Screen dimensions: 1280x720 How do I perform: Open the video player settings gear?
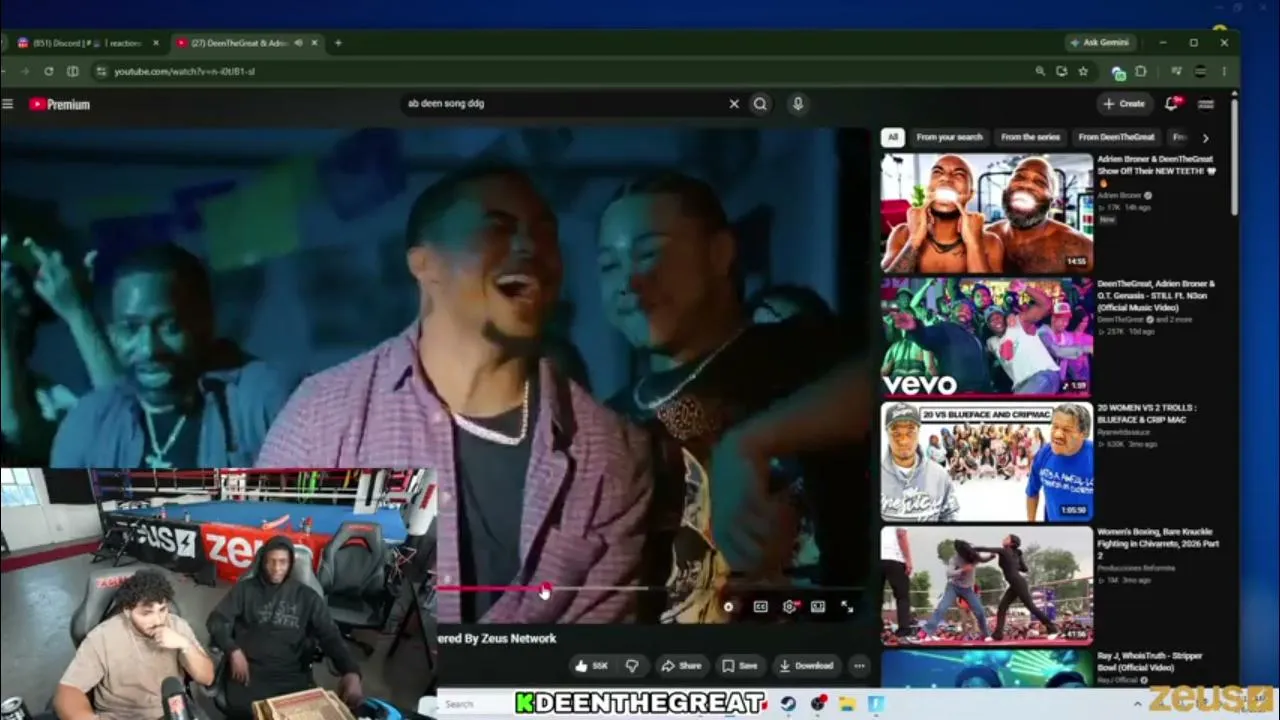[789, 607]
